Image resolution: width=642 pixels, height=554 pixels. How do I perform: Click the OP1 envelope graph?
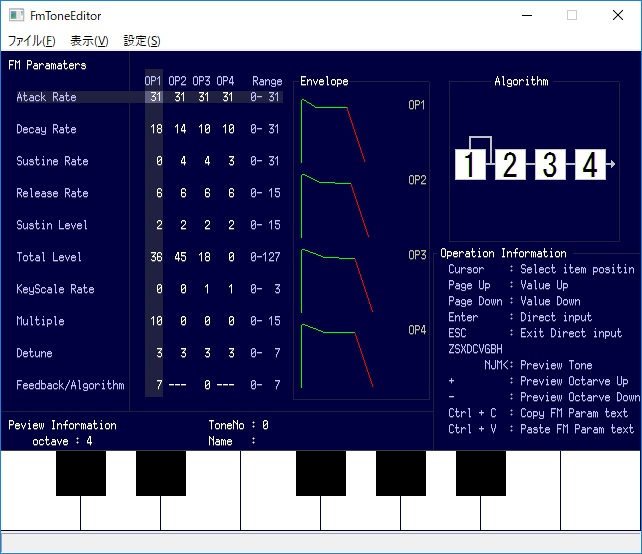pos(333,131)
